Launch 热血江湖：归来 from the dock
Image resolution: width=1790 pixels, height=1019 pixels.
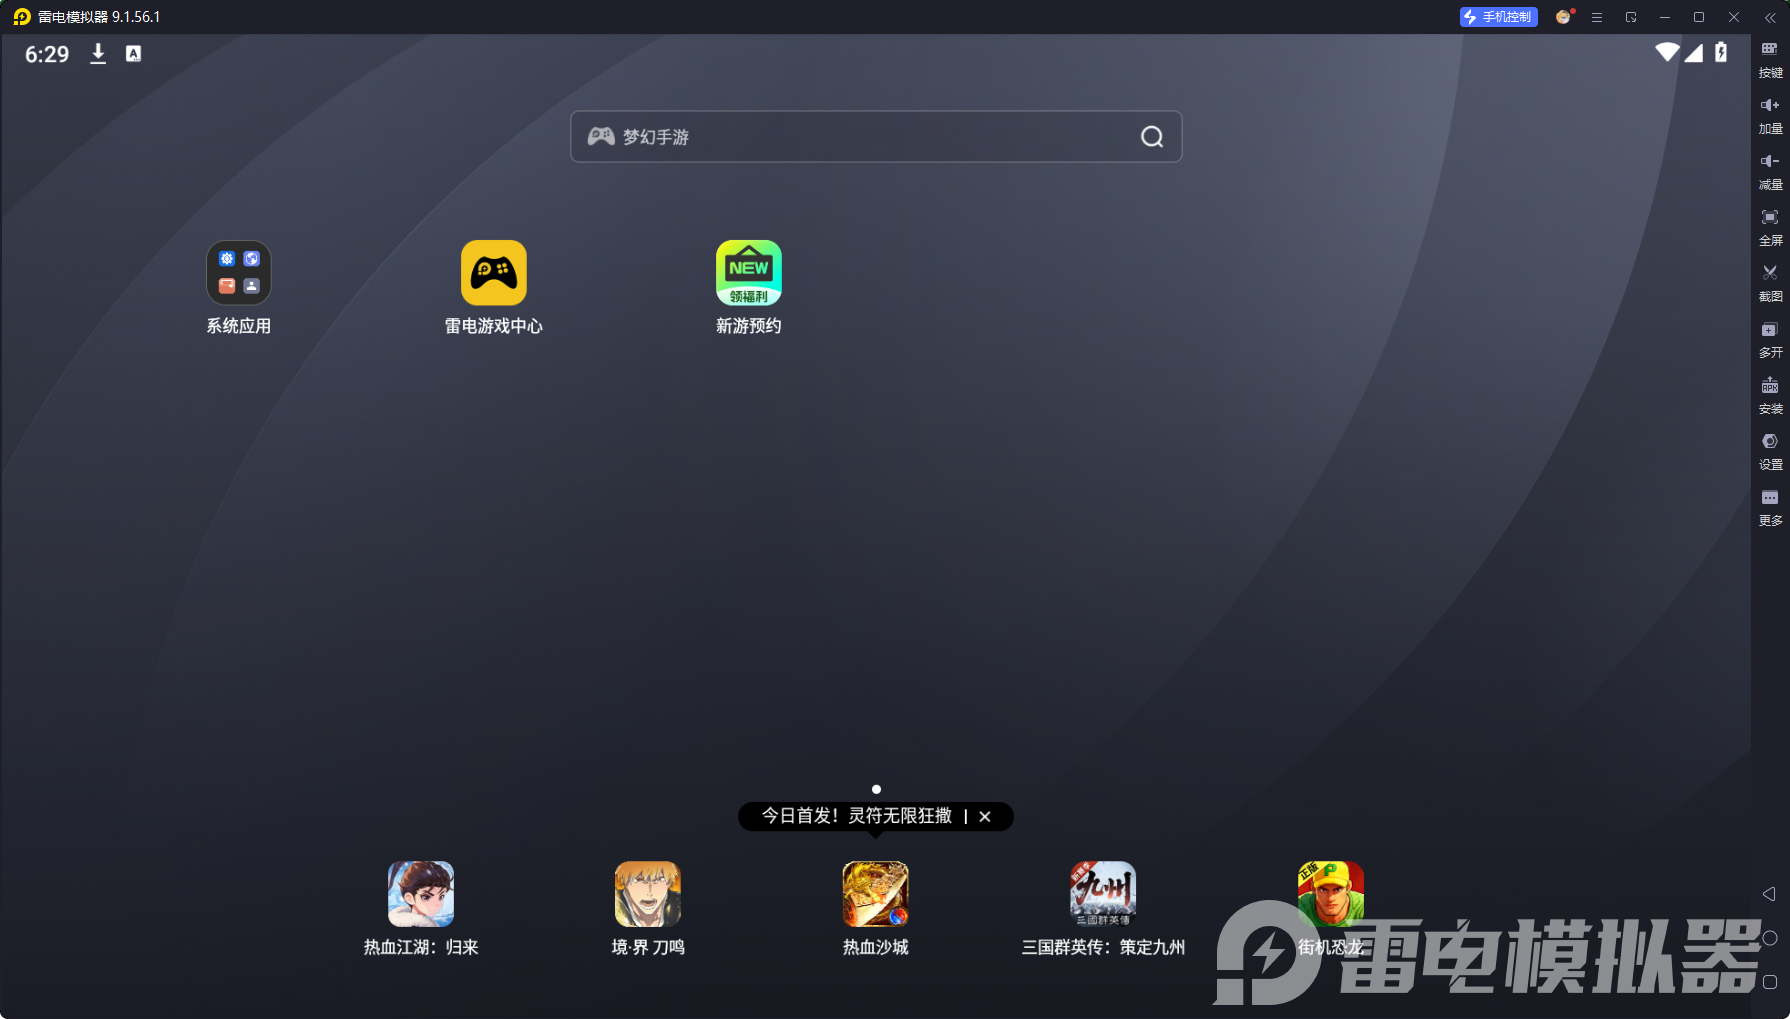click(421, 909)
